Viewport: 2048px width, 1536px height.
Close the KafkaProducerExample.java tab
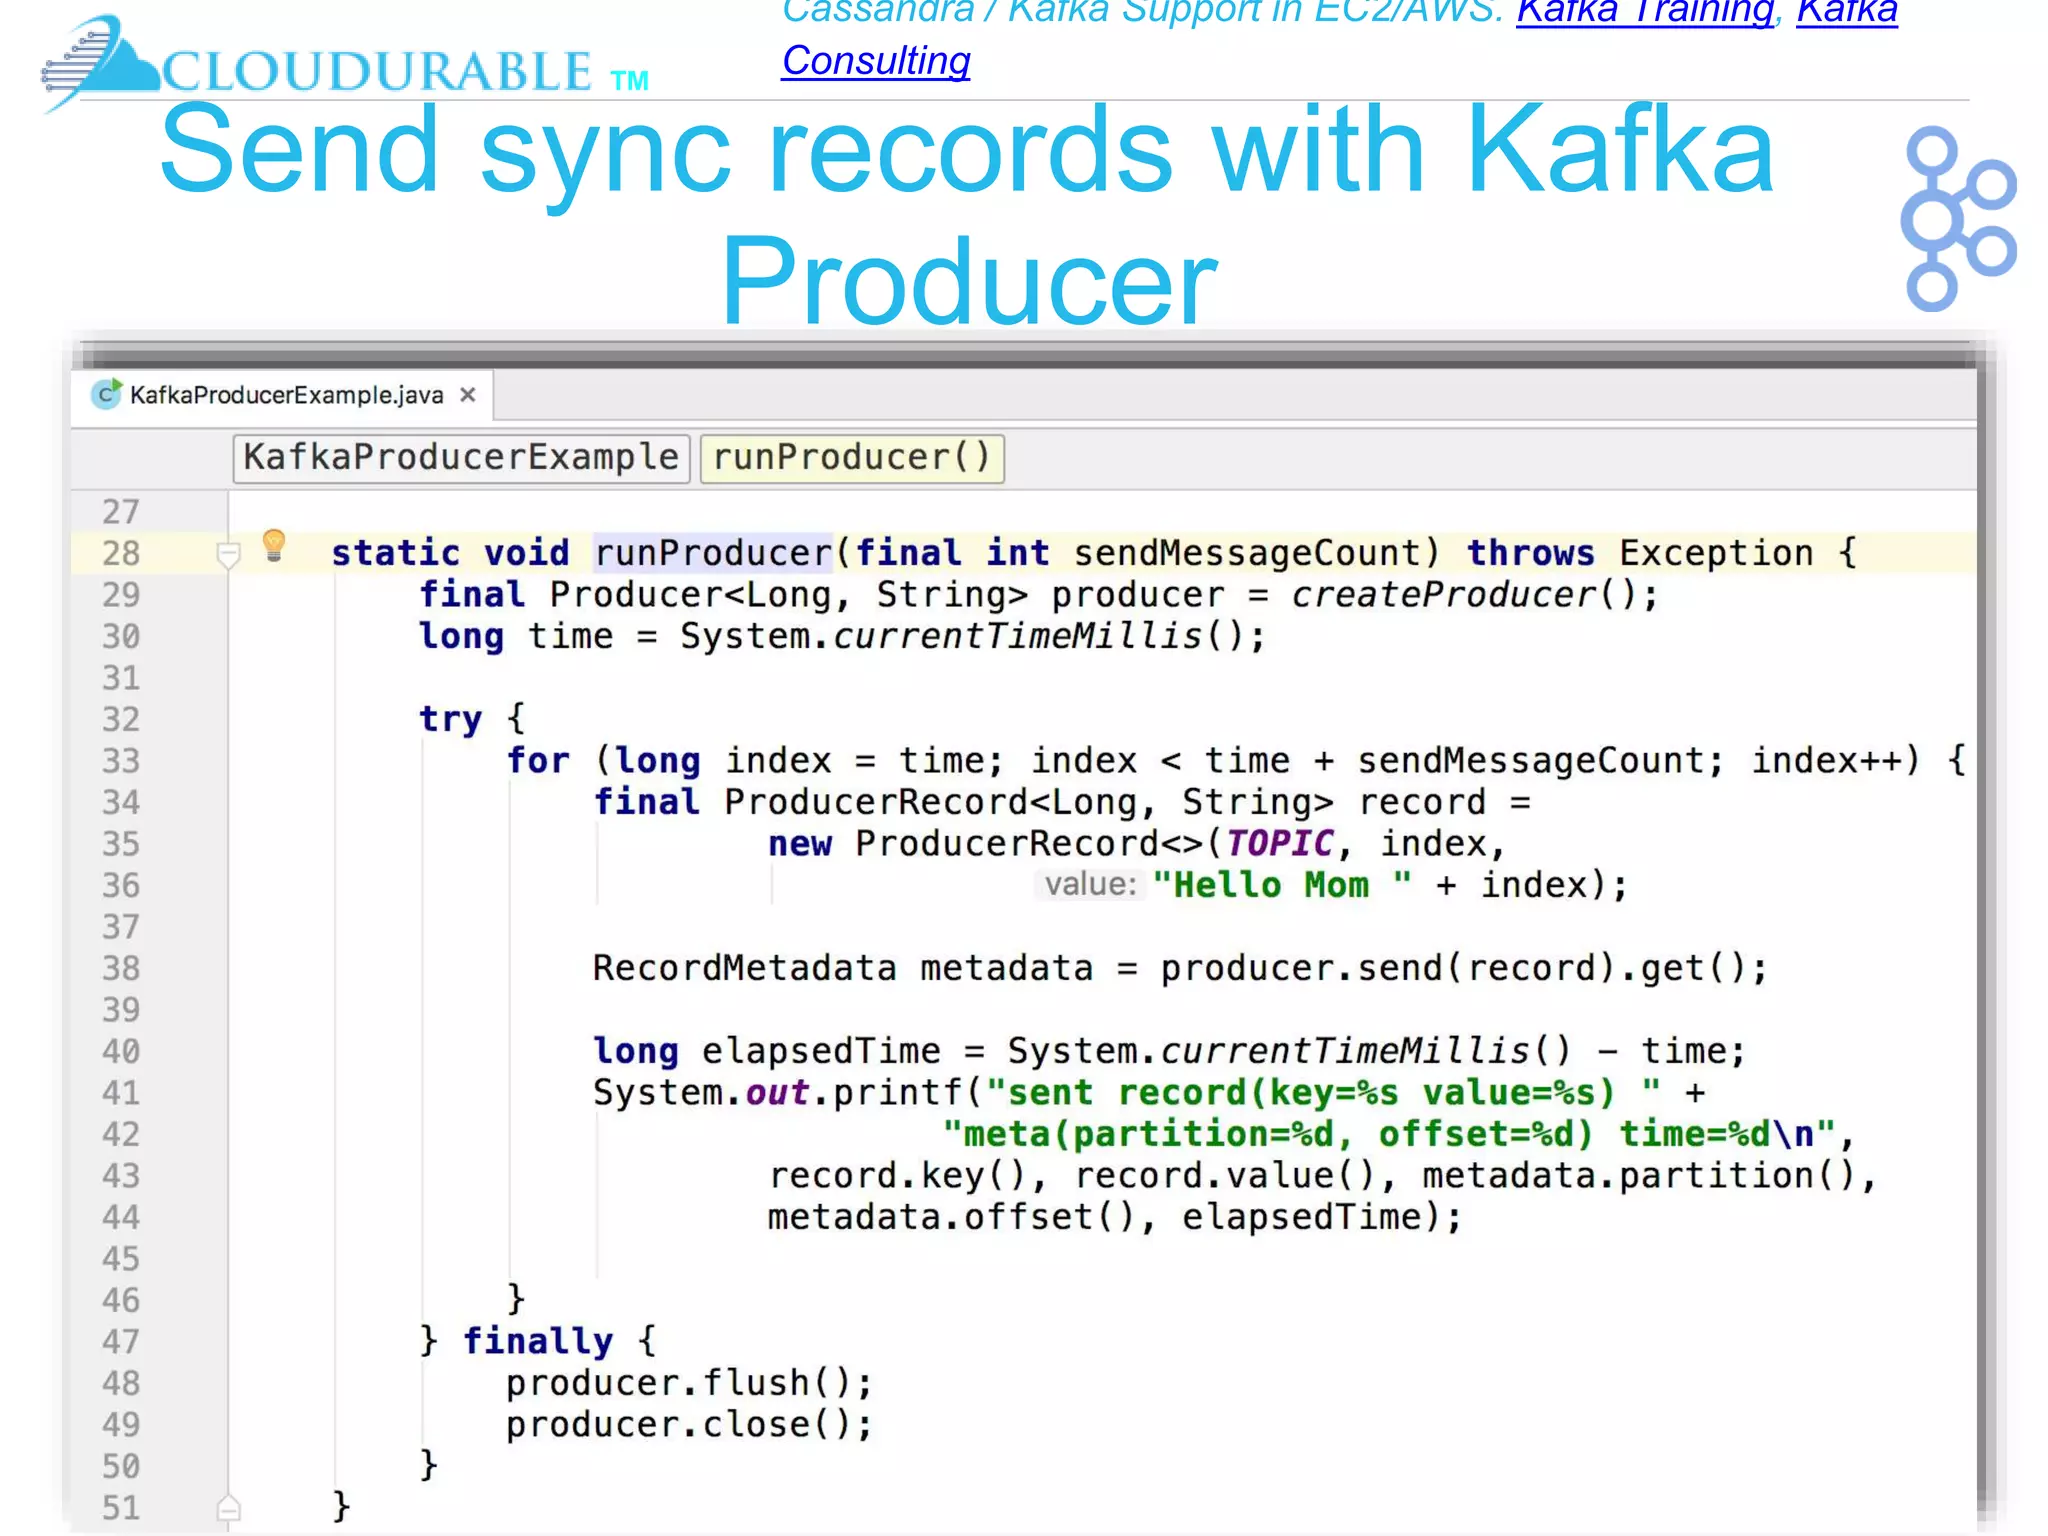467,395
